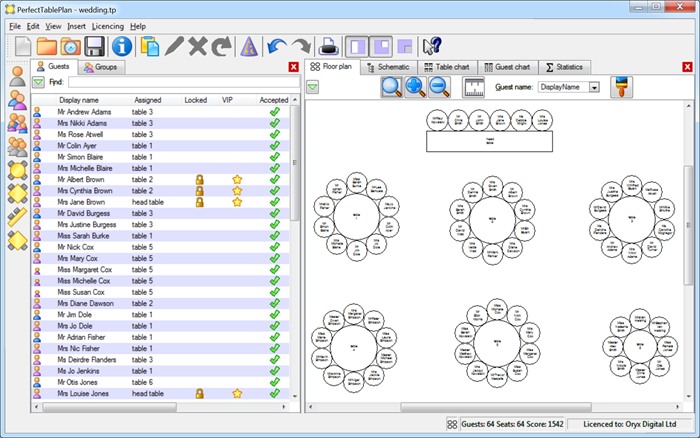
Task: Toggle VIP star for Mrs Cynthia Brown
Action: pyautogui.click(x=237, y=190)
